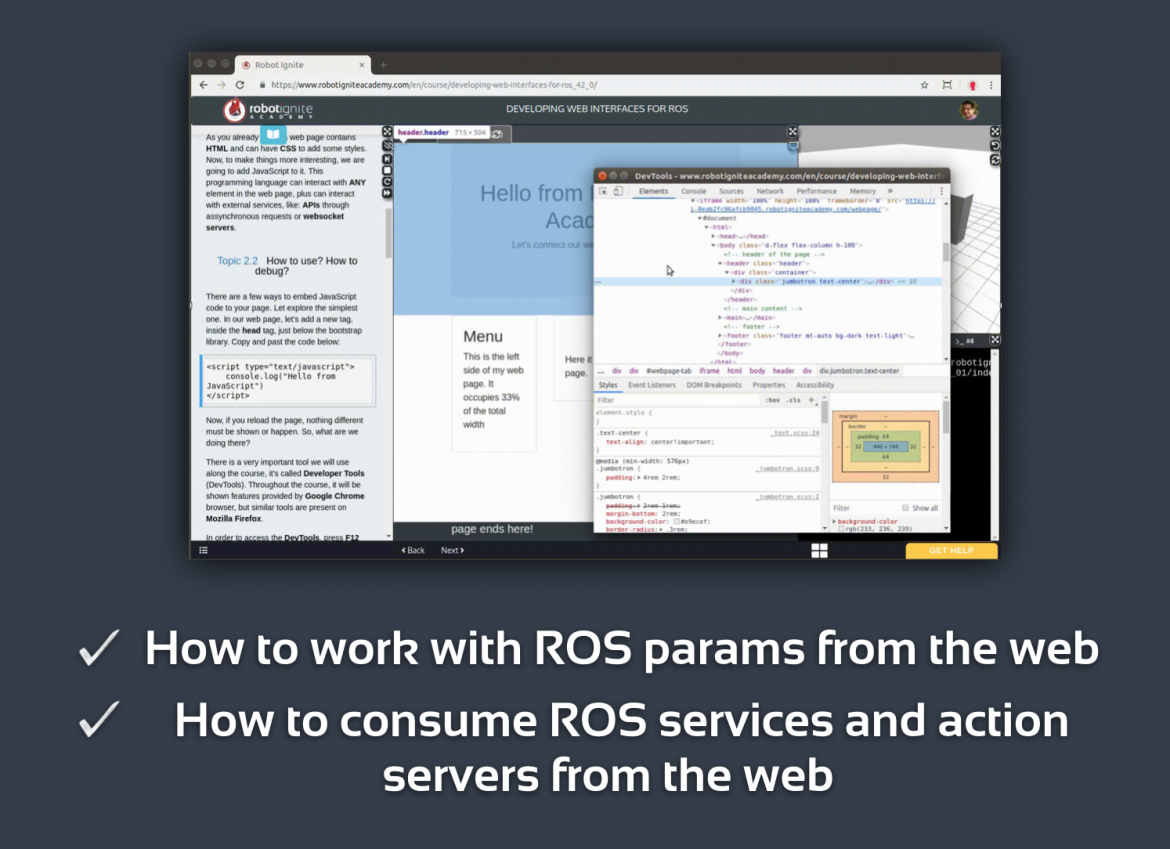
Task: Expand the head element node
Action: pos(713,236)
